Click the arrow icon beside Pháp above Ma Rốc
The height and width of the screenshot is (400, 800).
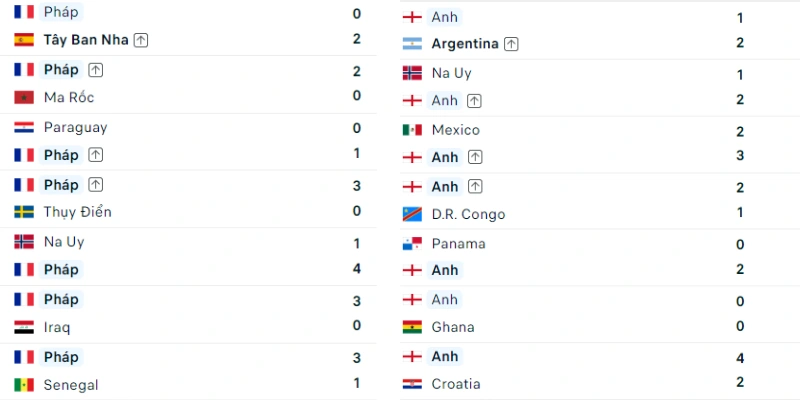click(x=95, y=70)
